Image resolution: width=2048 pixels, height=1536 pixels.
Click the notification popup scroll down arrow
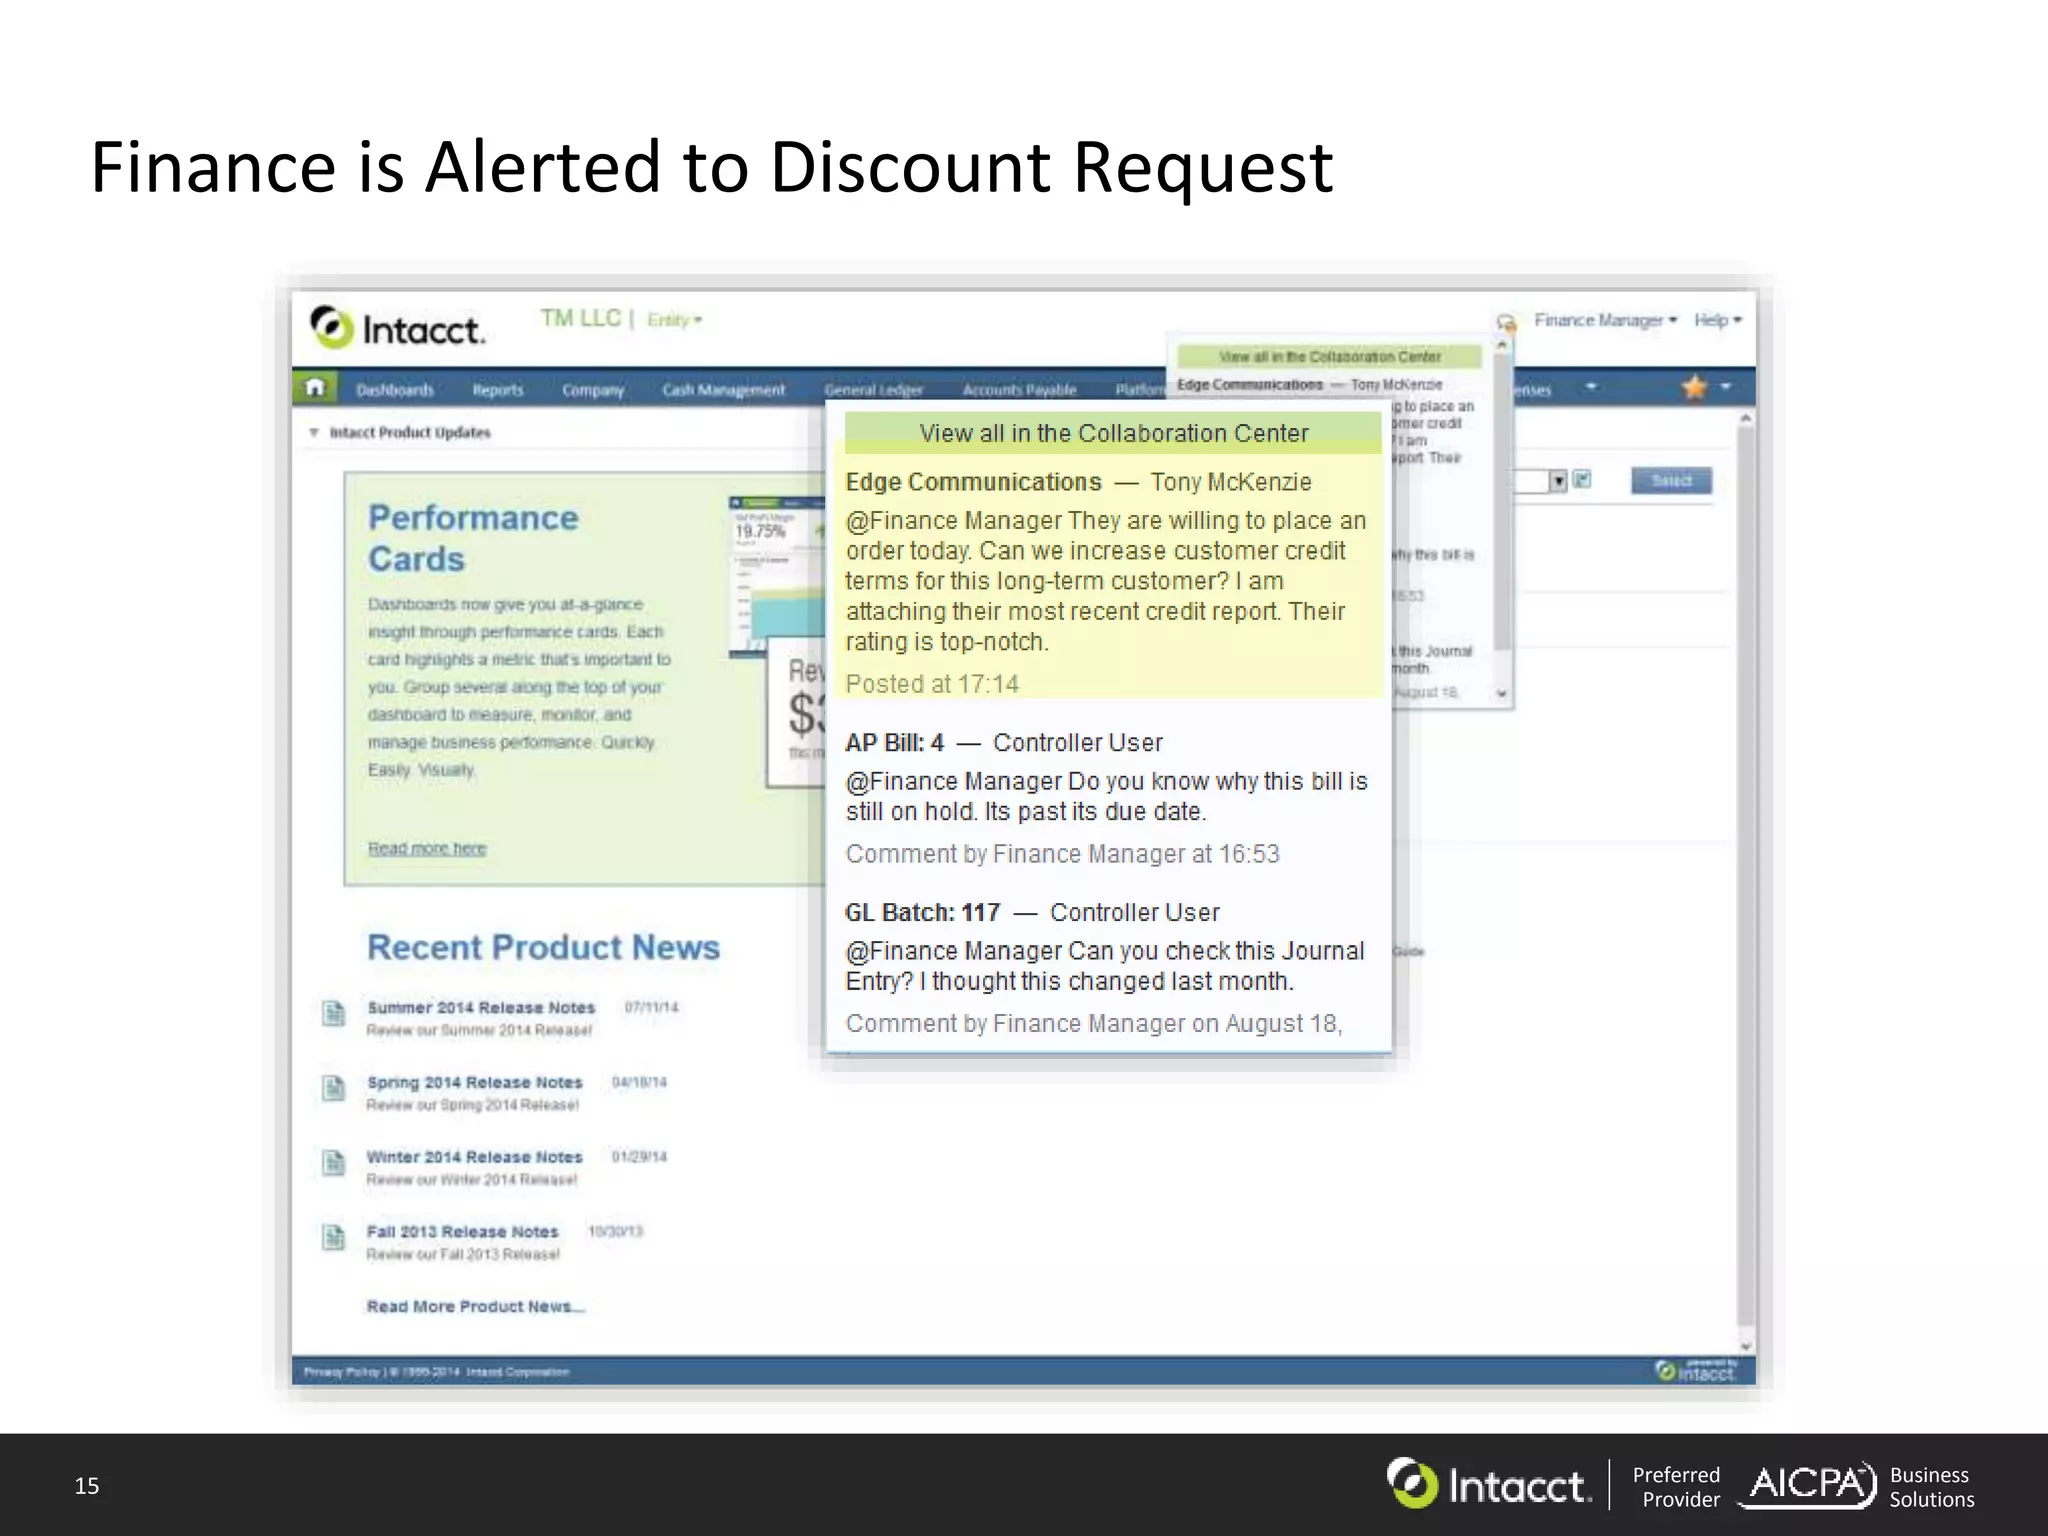[x=1501, y=693]
